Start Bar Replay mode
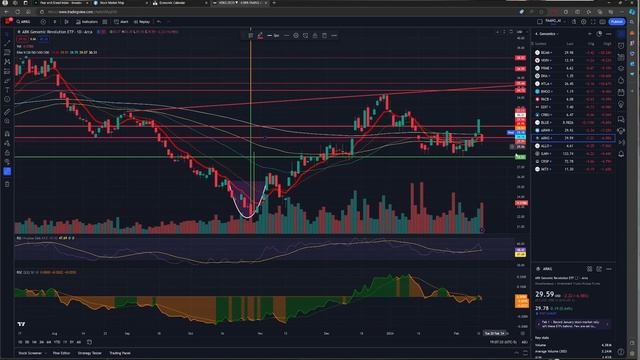640x360 pixels. point(142,22)
